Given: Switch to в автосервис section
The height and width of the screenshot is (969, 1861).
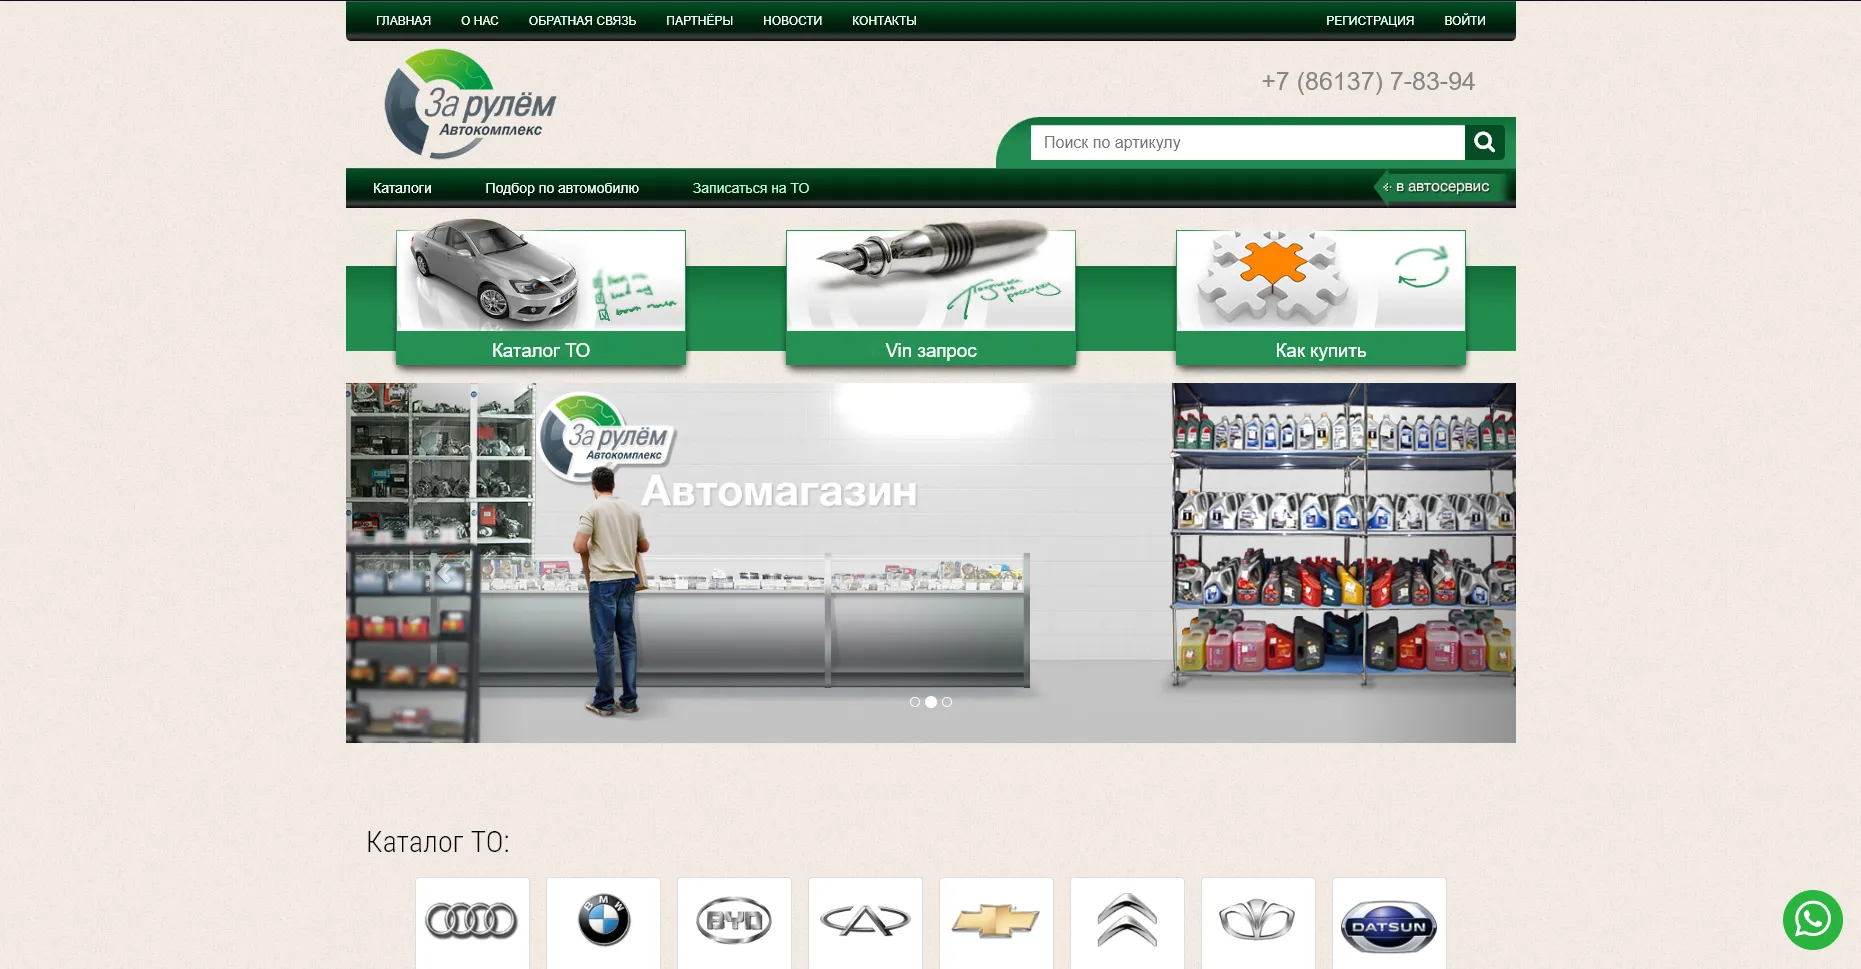Looking at the screenshot, I should [x=1441, y=187].
